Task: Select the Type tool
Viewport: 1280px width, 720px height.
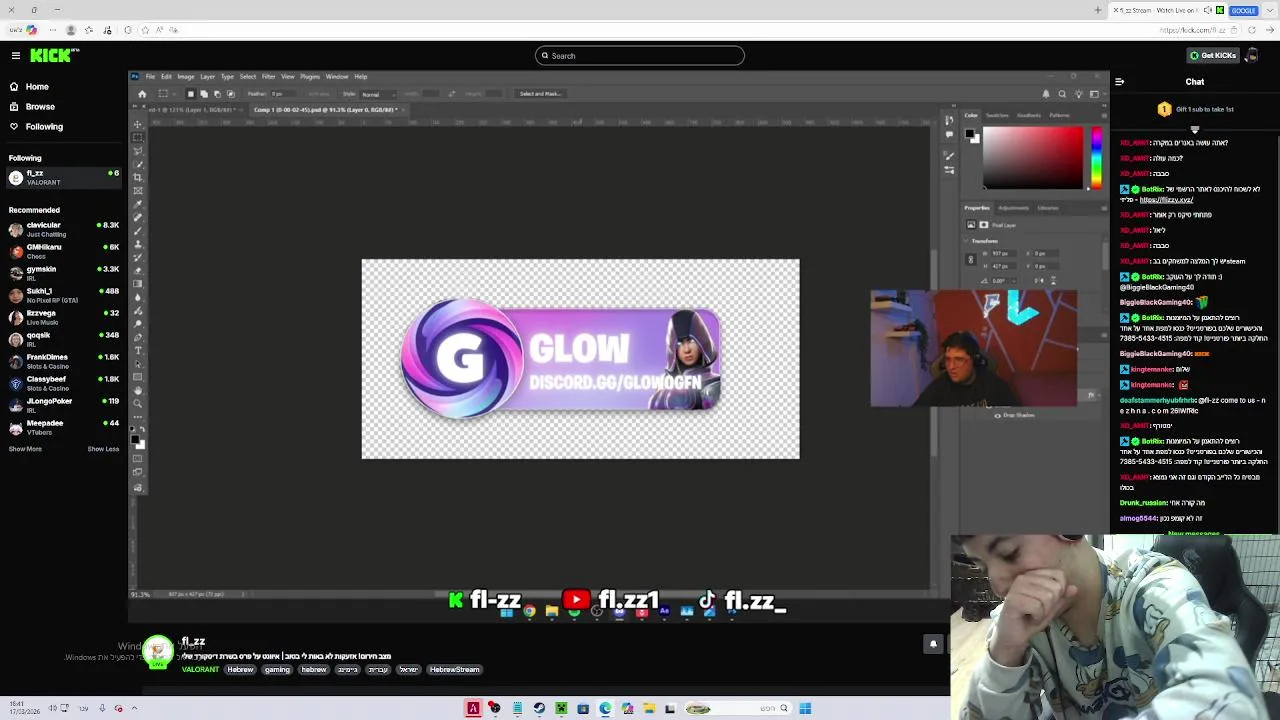Action: click(138, 350)
